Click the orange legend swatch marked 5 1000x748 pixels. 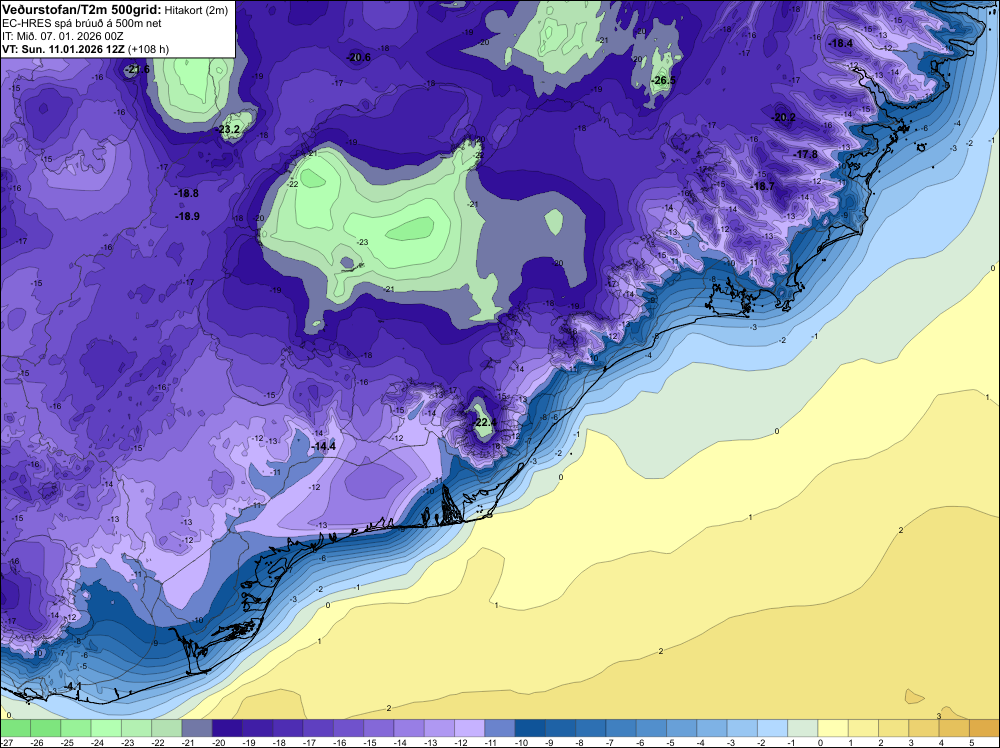tap(983, 728)
